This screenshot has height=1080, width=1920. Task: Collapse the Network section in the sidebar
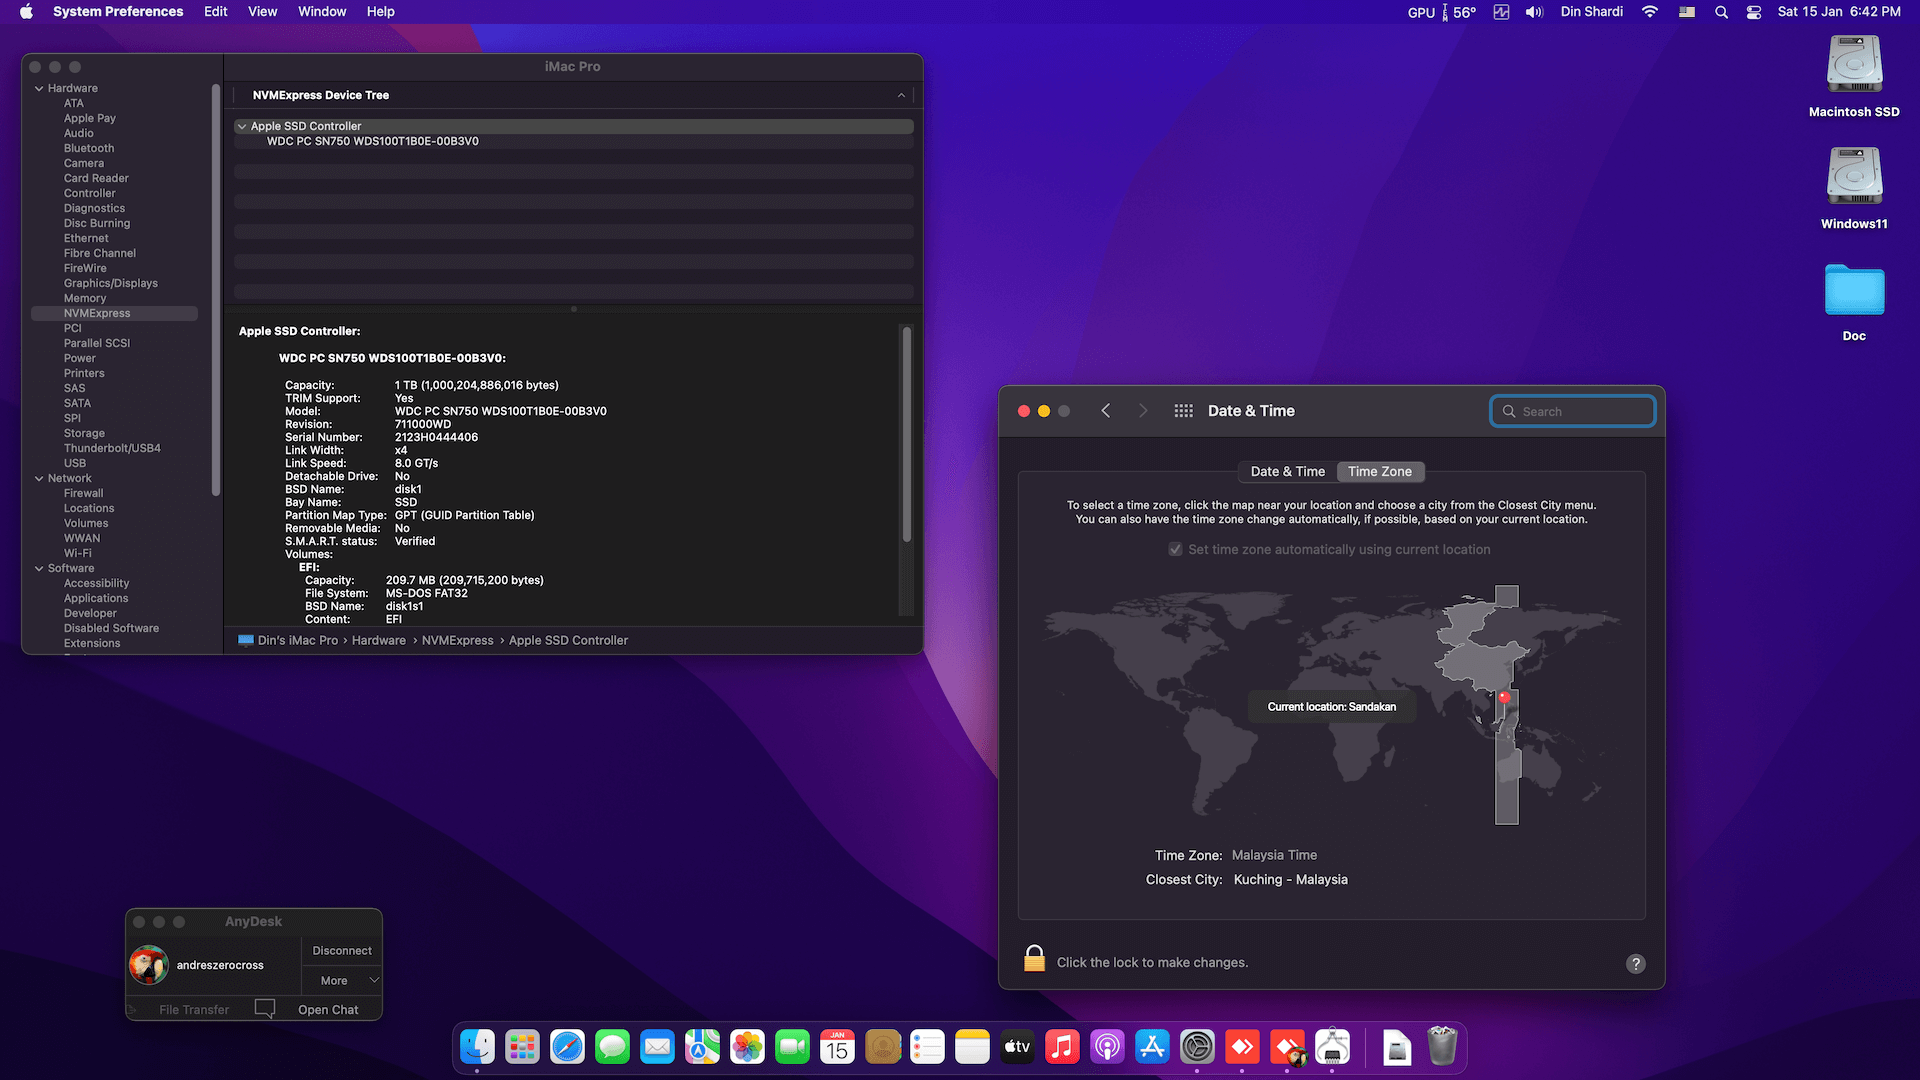pos(39,478)
